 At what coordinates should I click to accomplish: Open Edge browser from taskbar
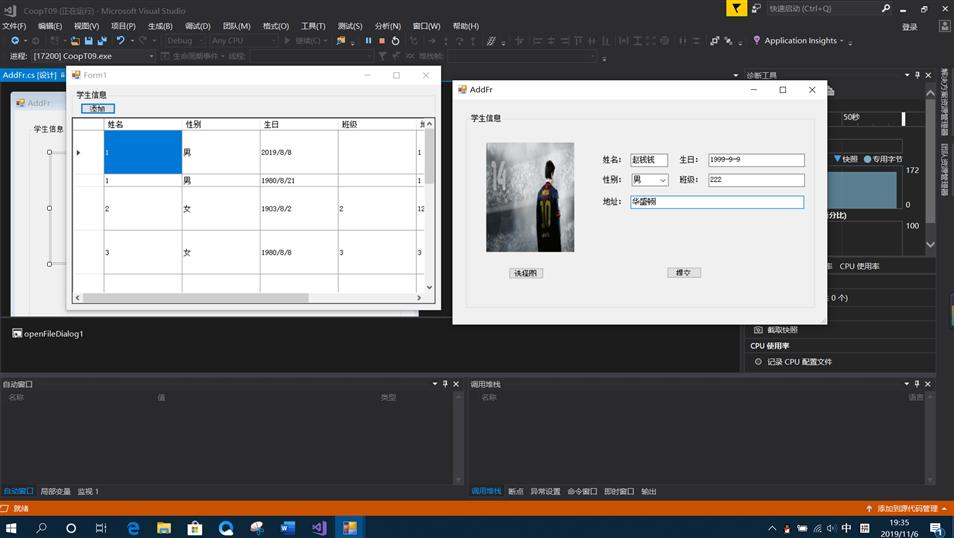[x=133, y=528]
